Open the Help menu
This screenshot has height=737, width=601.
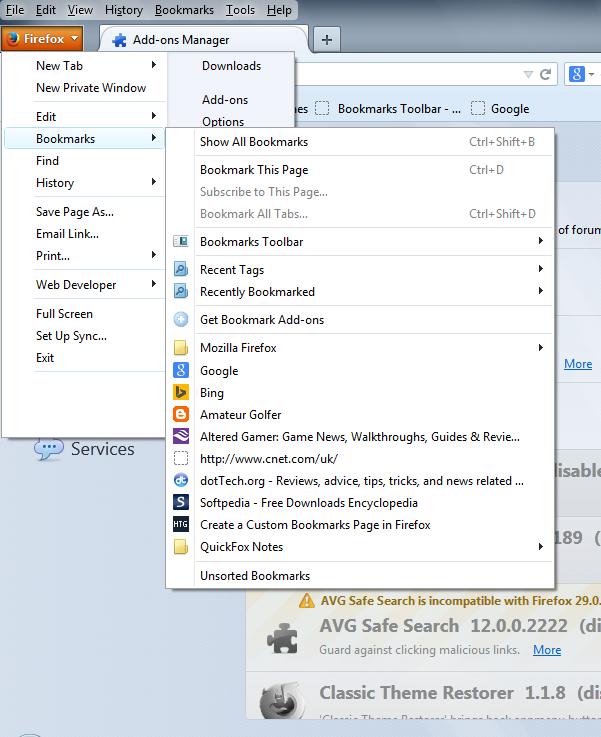pos(279,10)
